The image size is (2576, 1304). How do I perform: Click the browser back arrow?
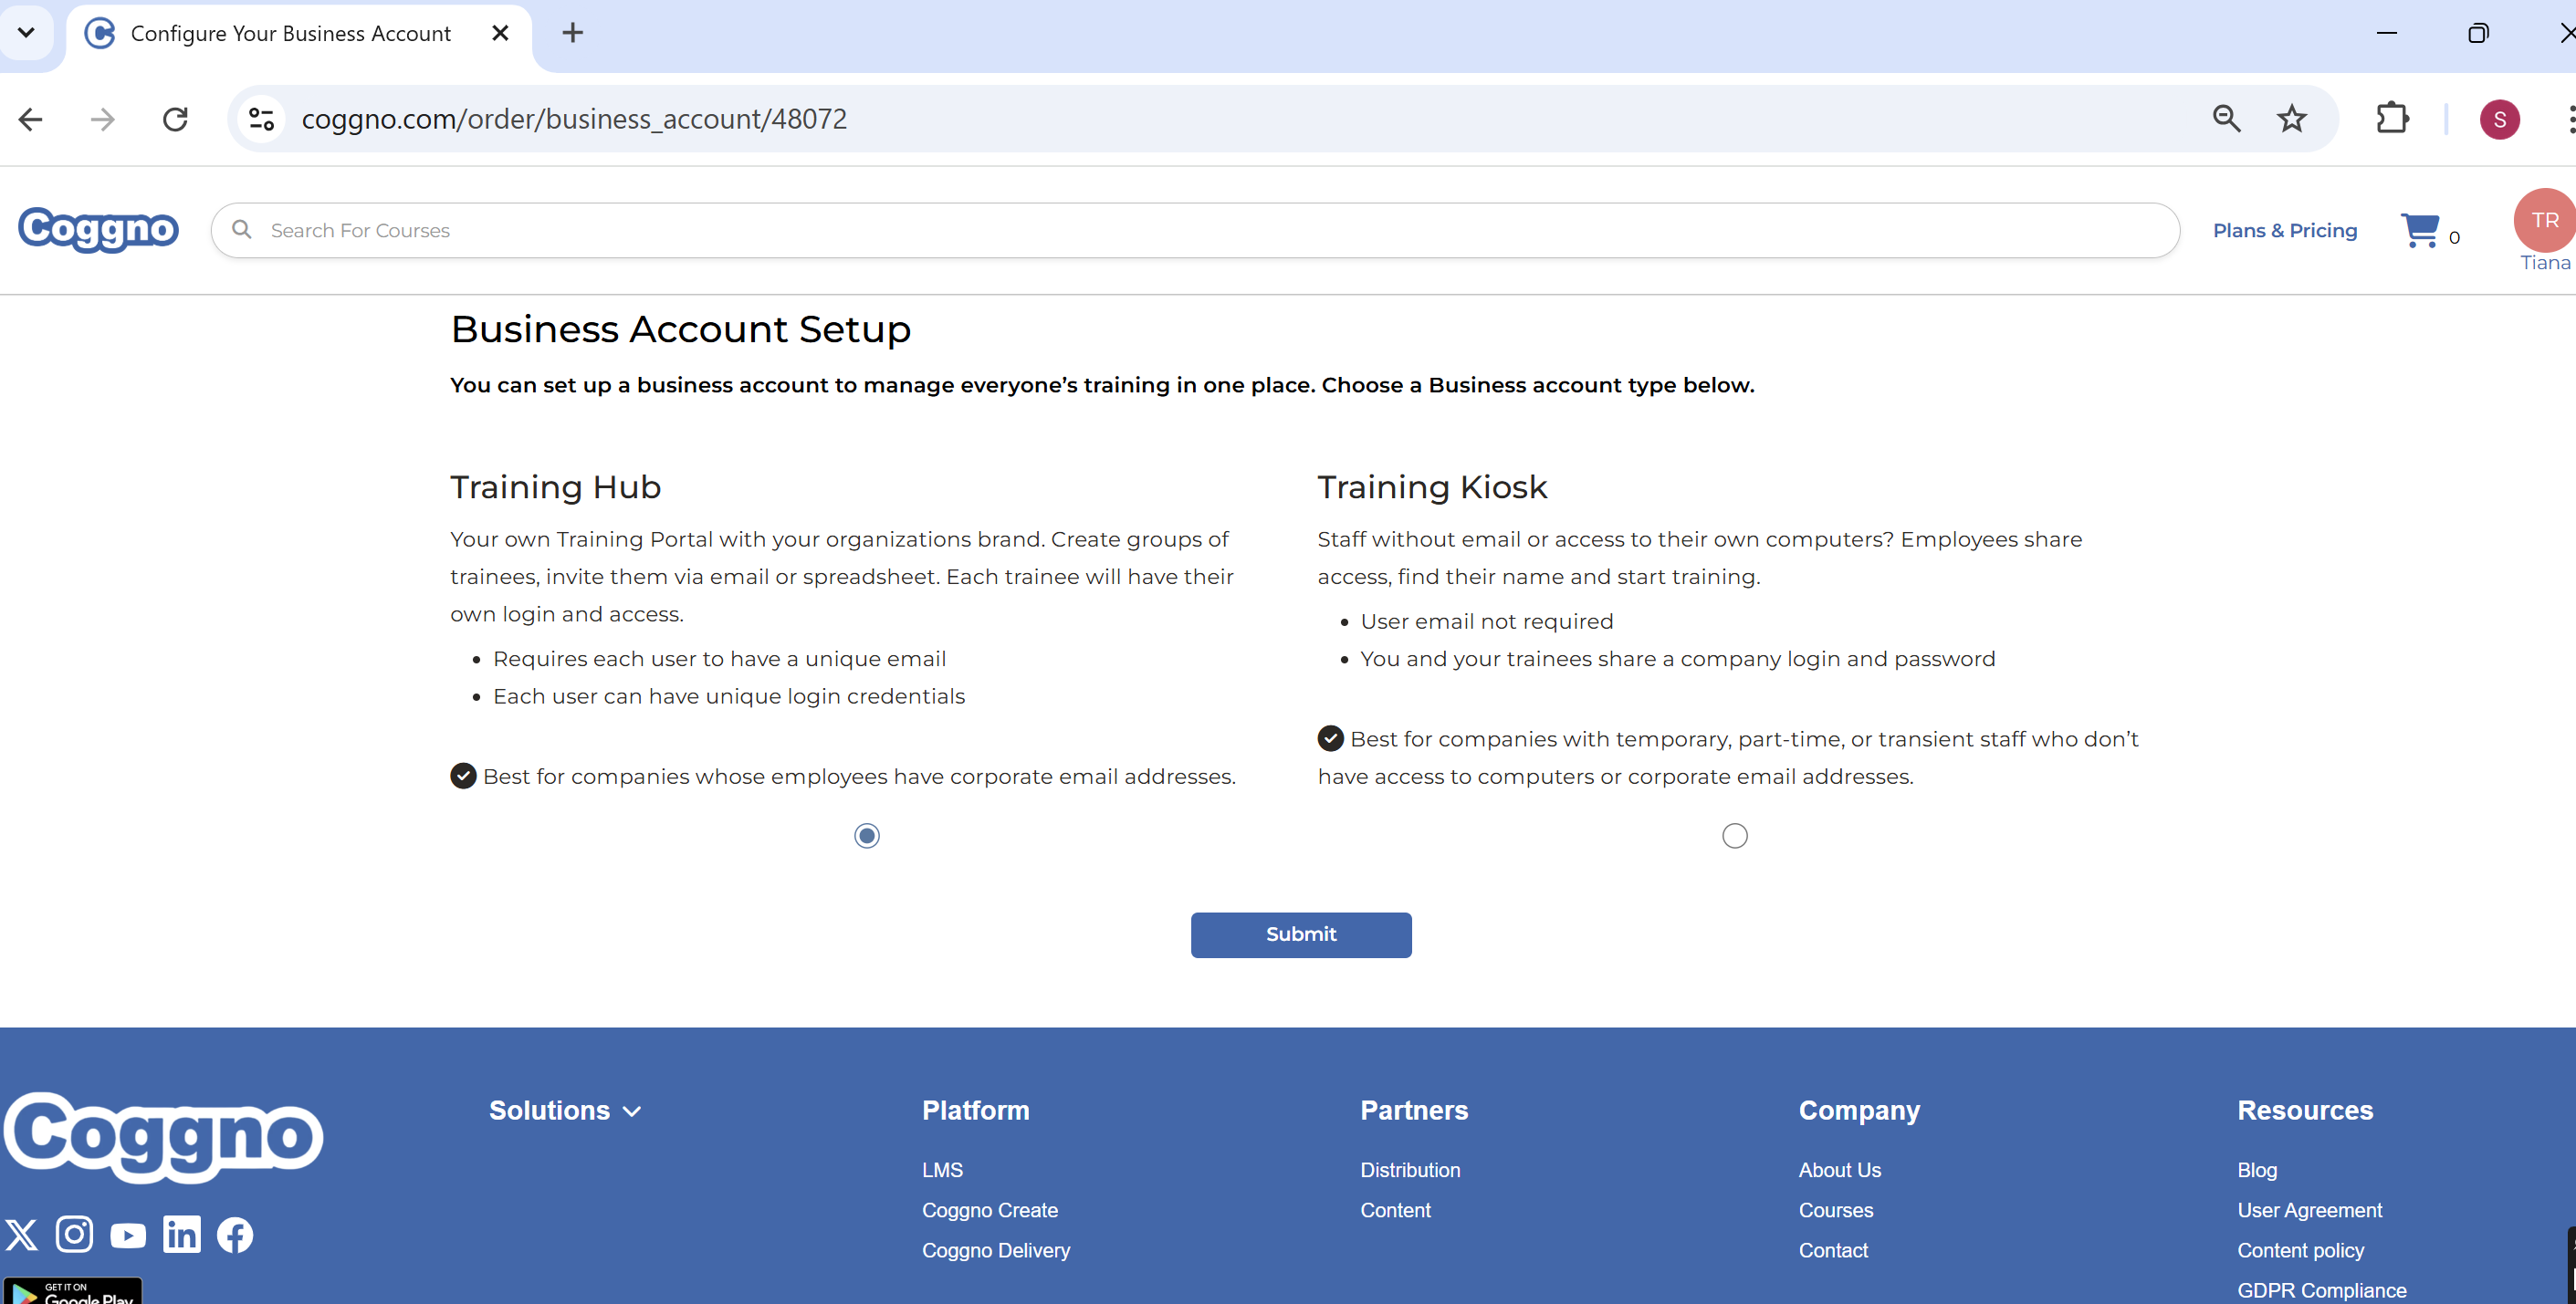[31, 119]
